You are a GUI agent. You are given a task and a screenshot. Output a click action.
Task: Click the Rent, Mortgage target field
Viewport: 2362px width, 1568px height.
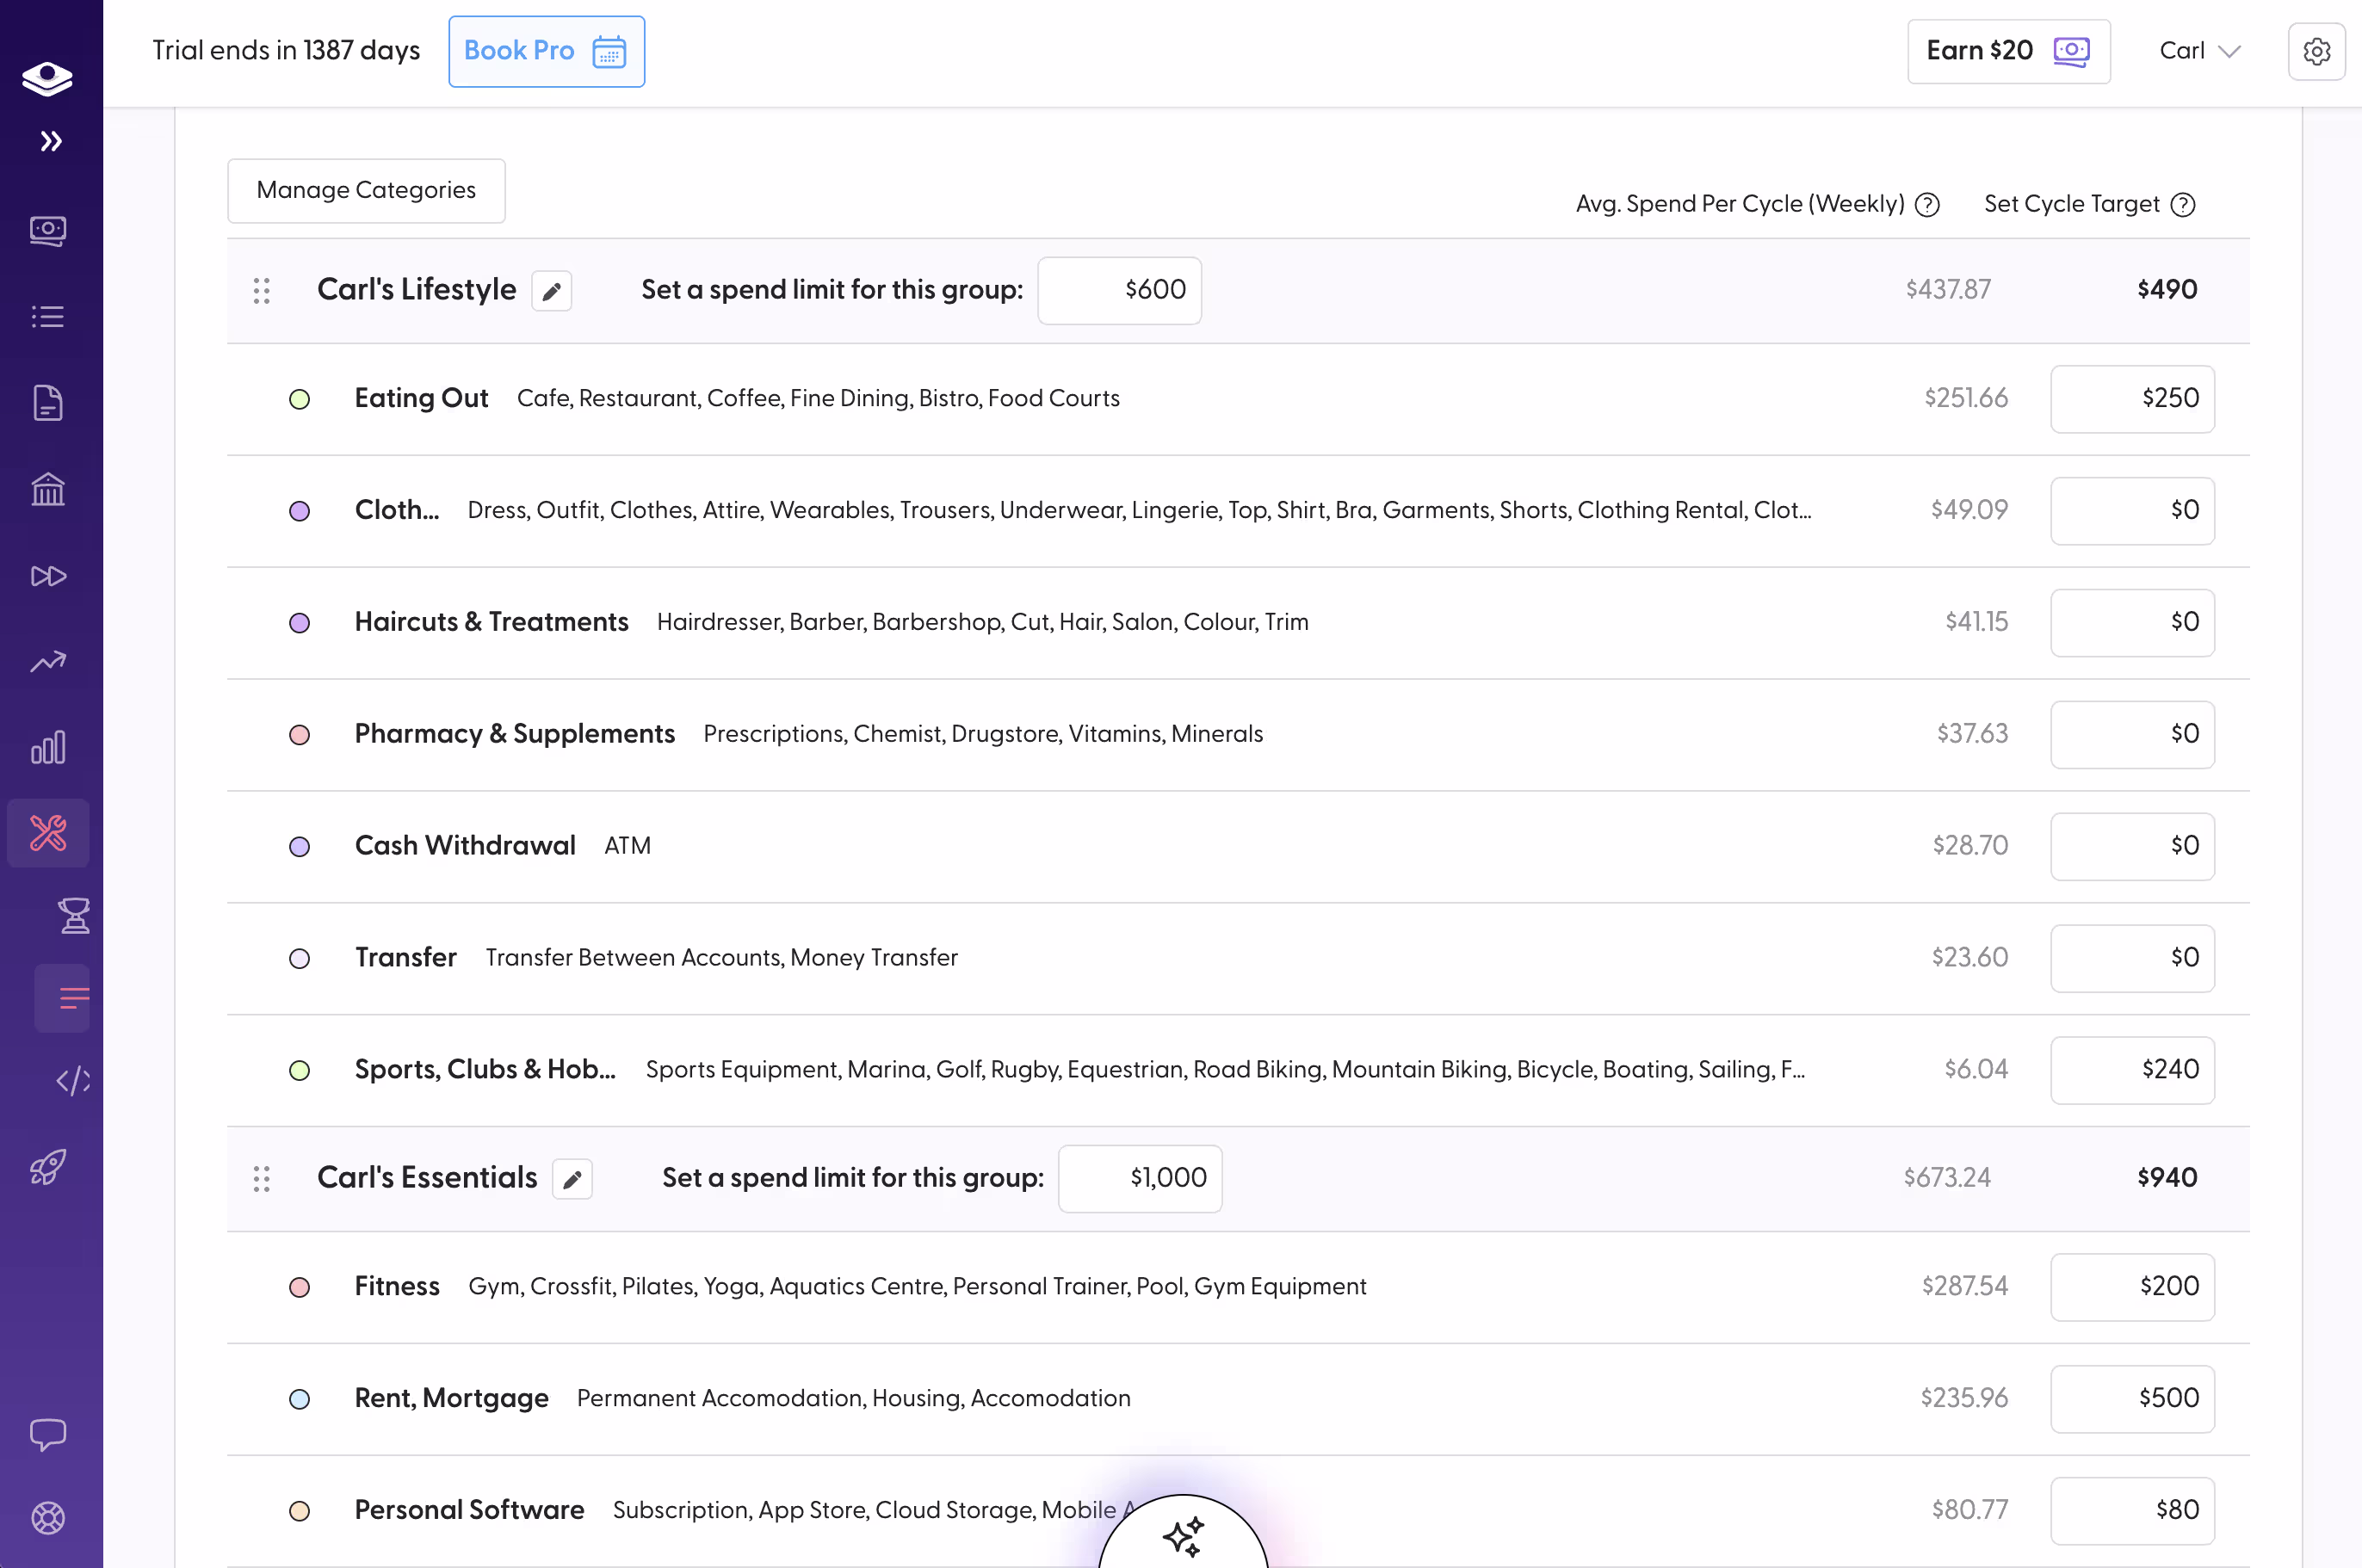(2132, 1399)
